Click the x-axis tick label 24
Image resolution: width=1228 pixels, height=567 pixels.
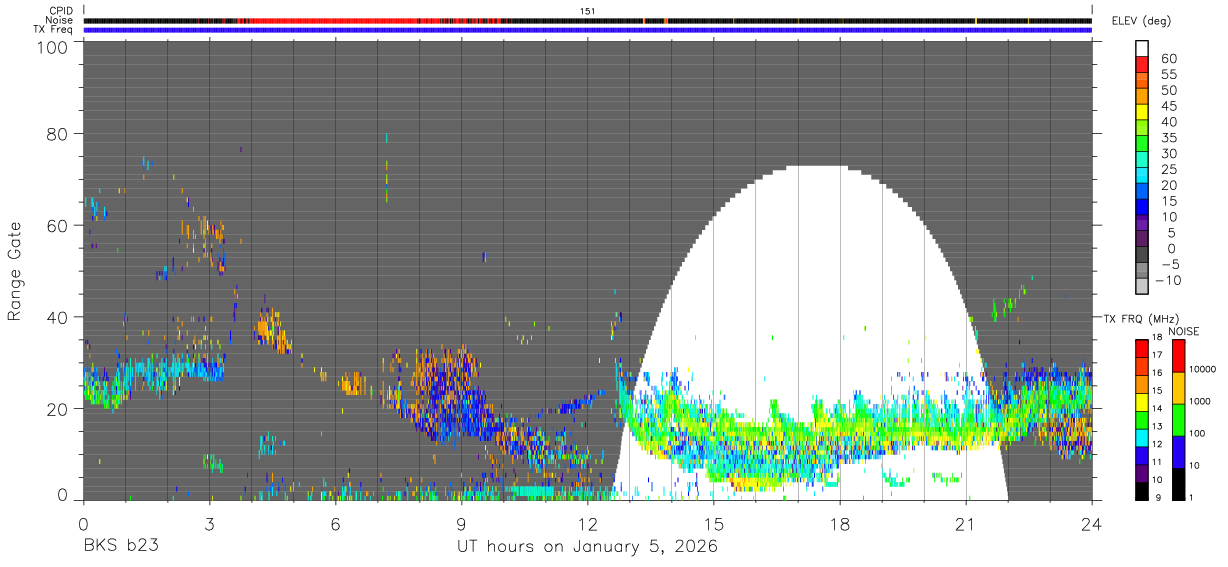[1092, 524]
